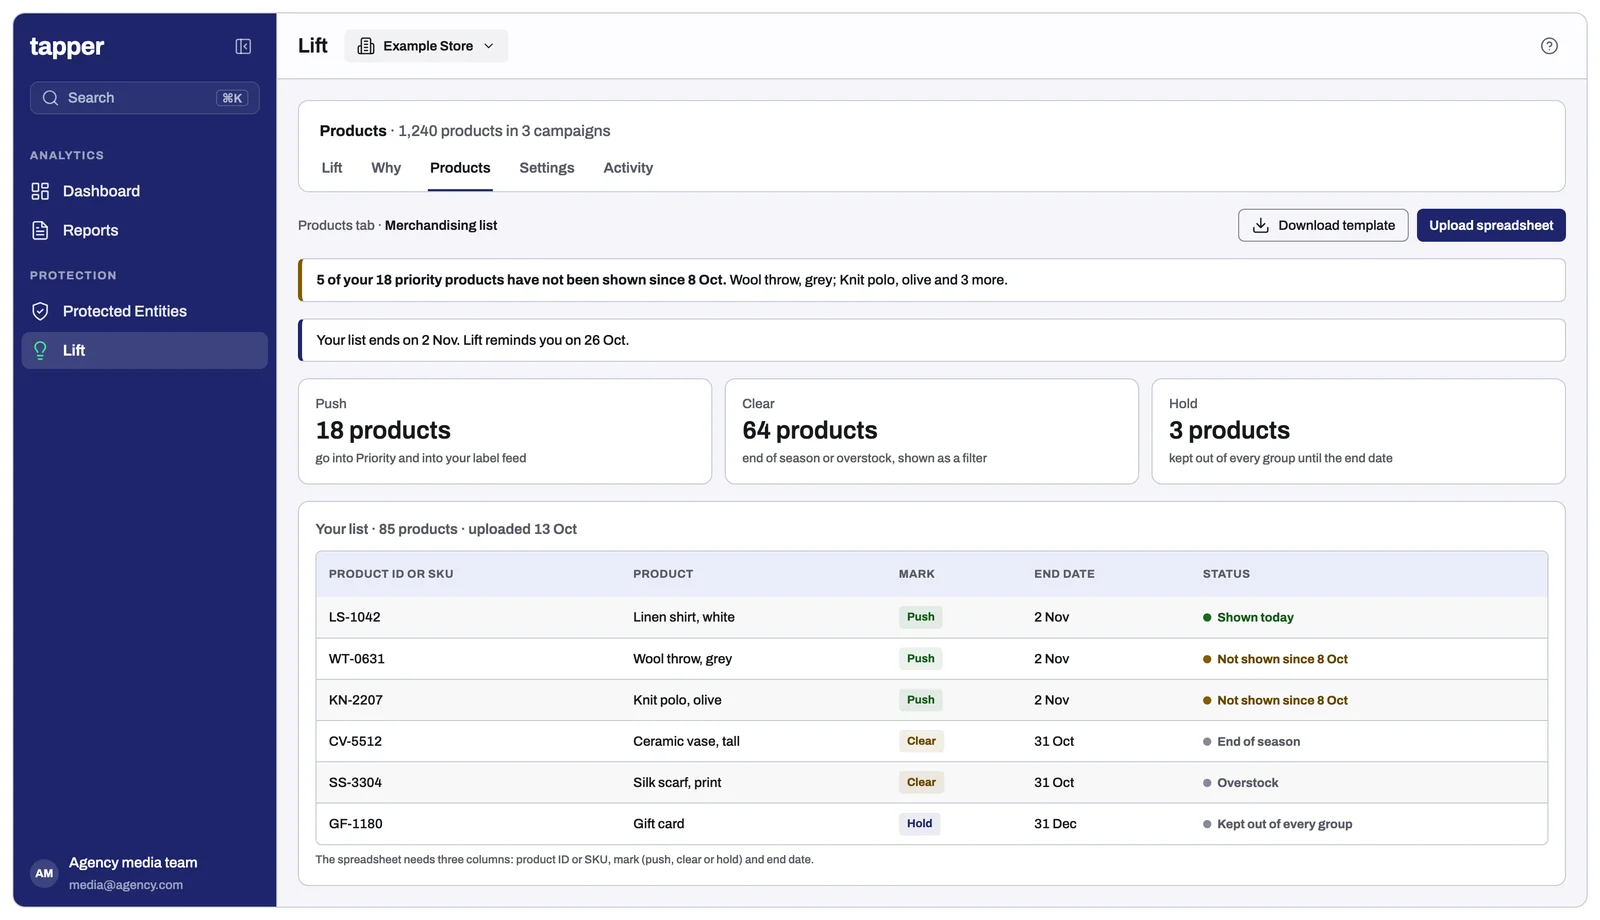Click the tapper logo

(x=67, y=46)
